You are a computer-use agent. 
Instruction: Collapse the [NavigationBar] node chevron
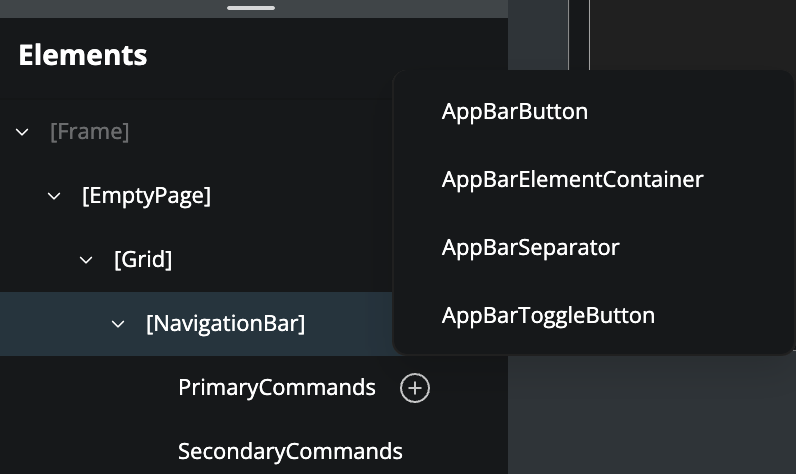pos(118,324)
